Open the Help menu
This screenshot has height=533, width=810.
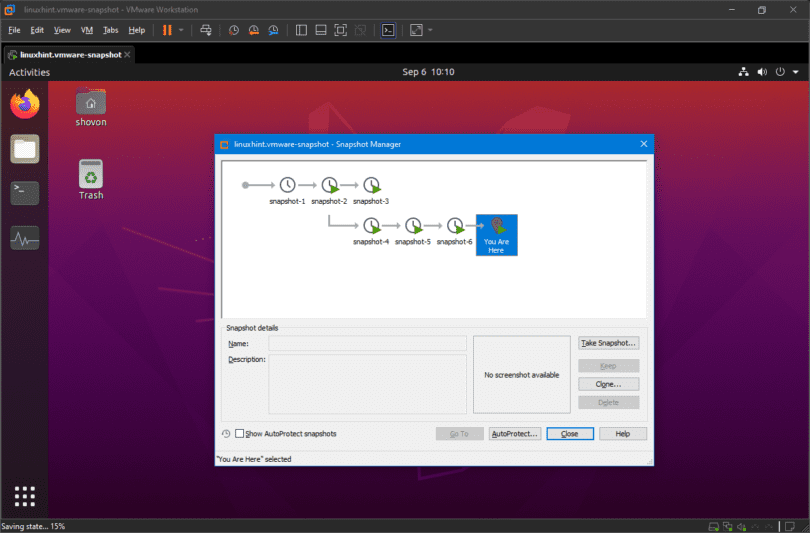(x=136, y=30)
